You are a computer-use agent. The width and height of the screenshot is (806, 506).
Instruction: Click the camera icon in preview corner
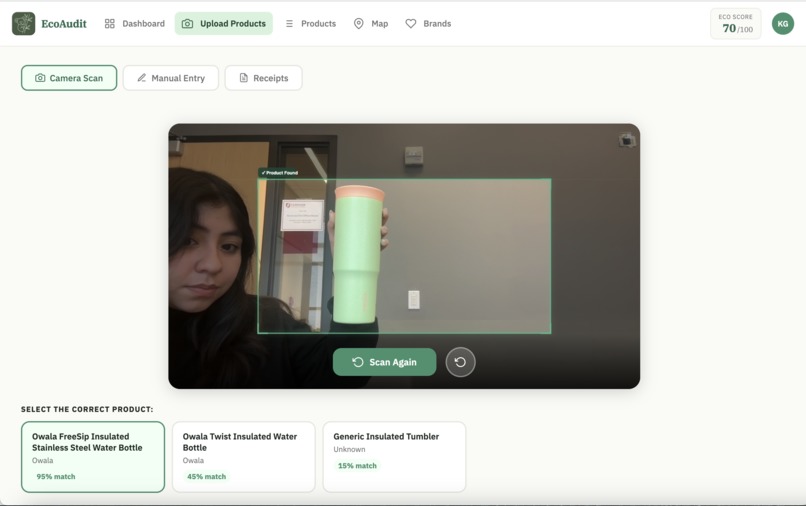[627, 139]
